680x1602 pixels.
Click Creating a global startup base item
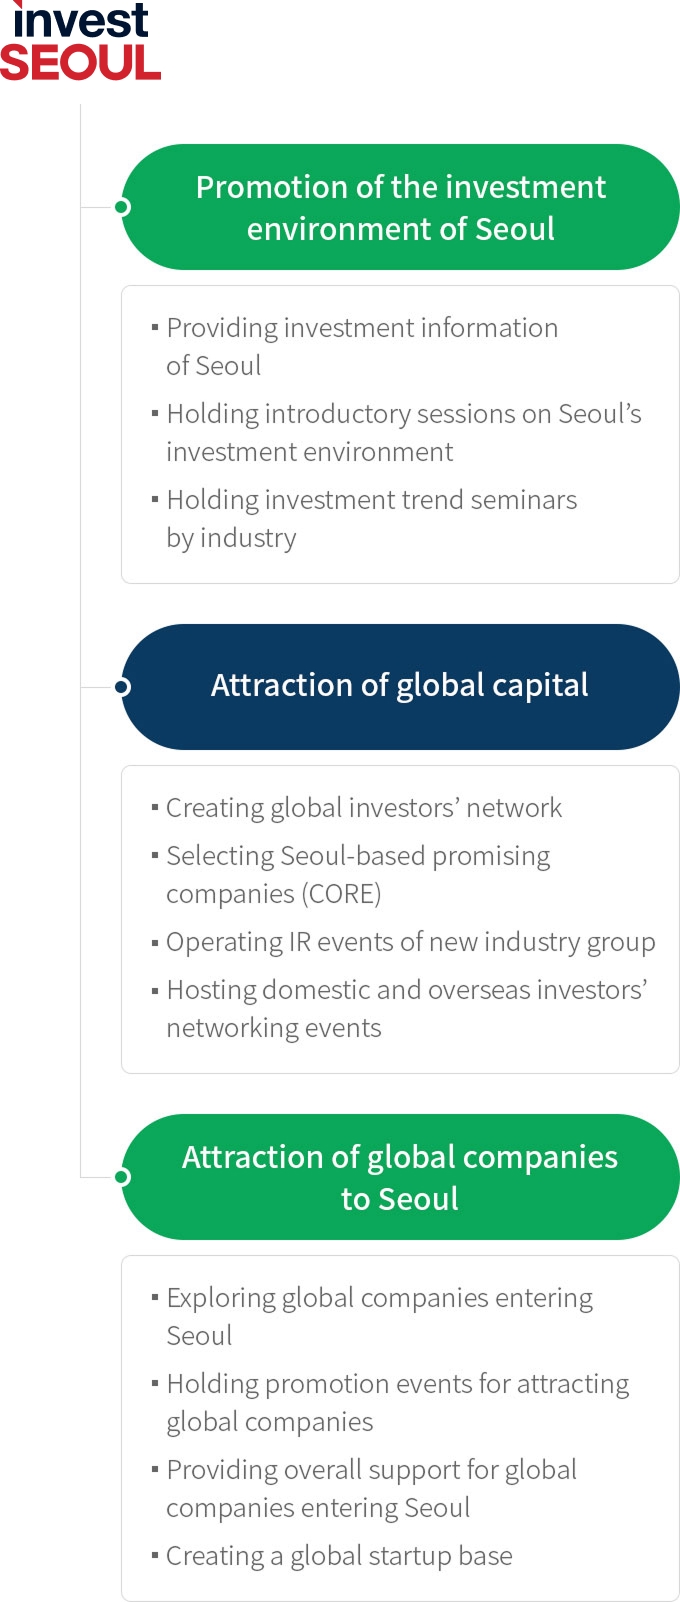coord(332,1556)
